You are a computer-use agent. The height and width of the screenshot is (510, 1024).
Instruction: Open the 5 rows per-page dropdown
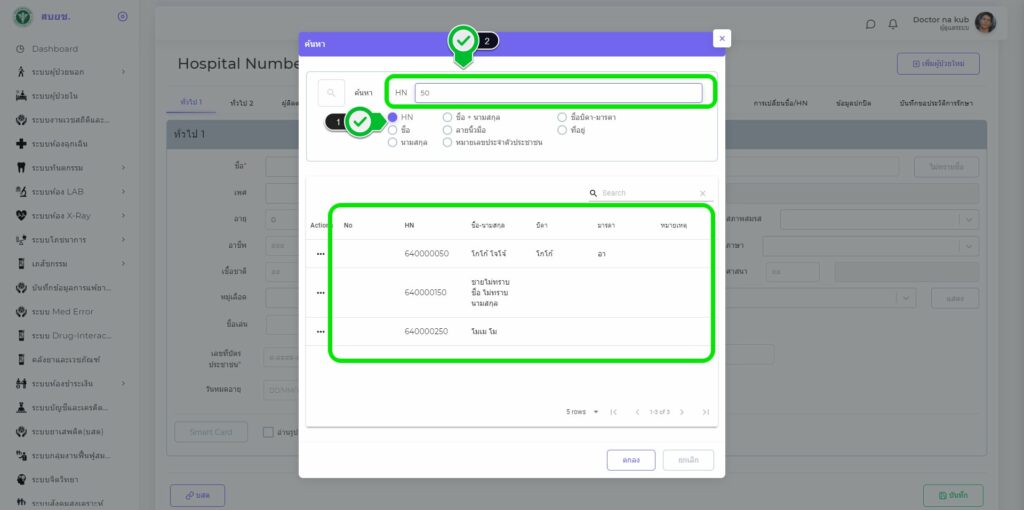pos(582,412)
